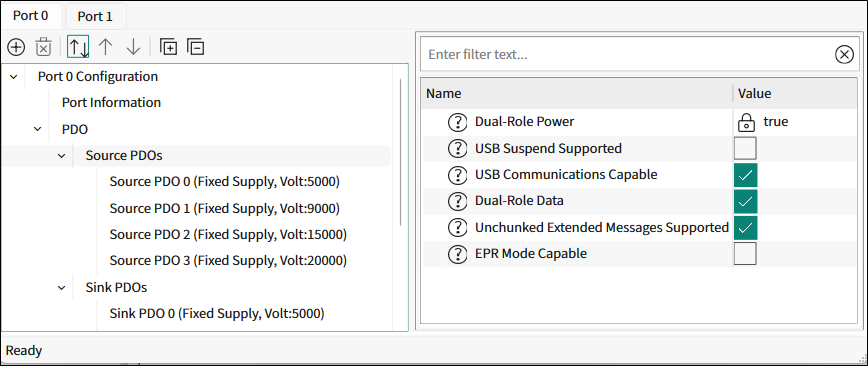Click the Value column header

click(x=795, y=94)
